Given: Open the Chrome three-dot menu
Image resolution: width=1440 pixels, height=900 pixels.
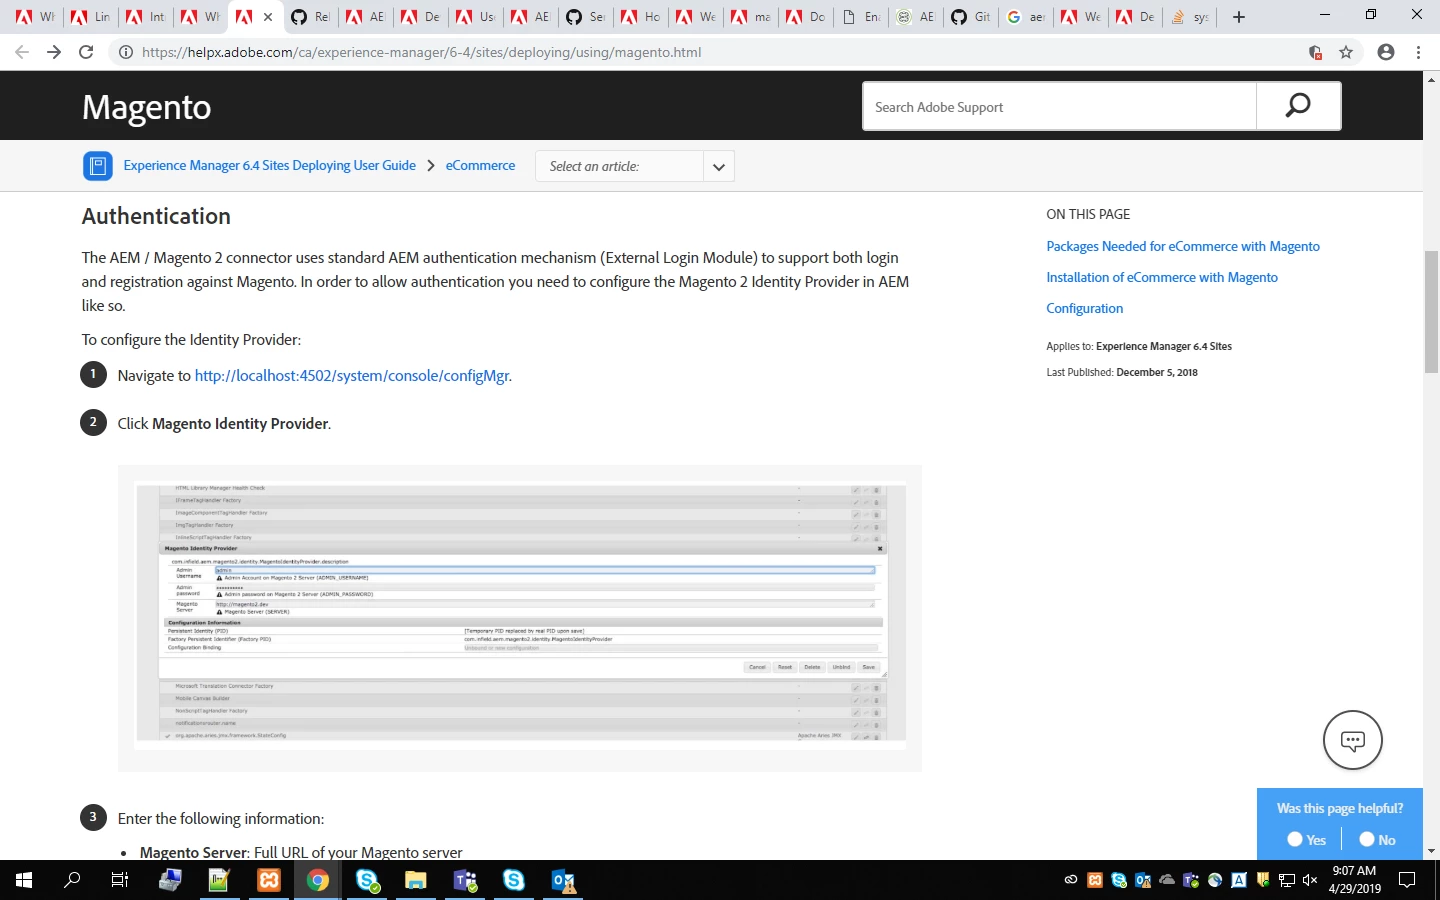Looking at the screenshot, I should [1418, 52].
